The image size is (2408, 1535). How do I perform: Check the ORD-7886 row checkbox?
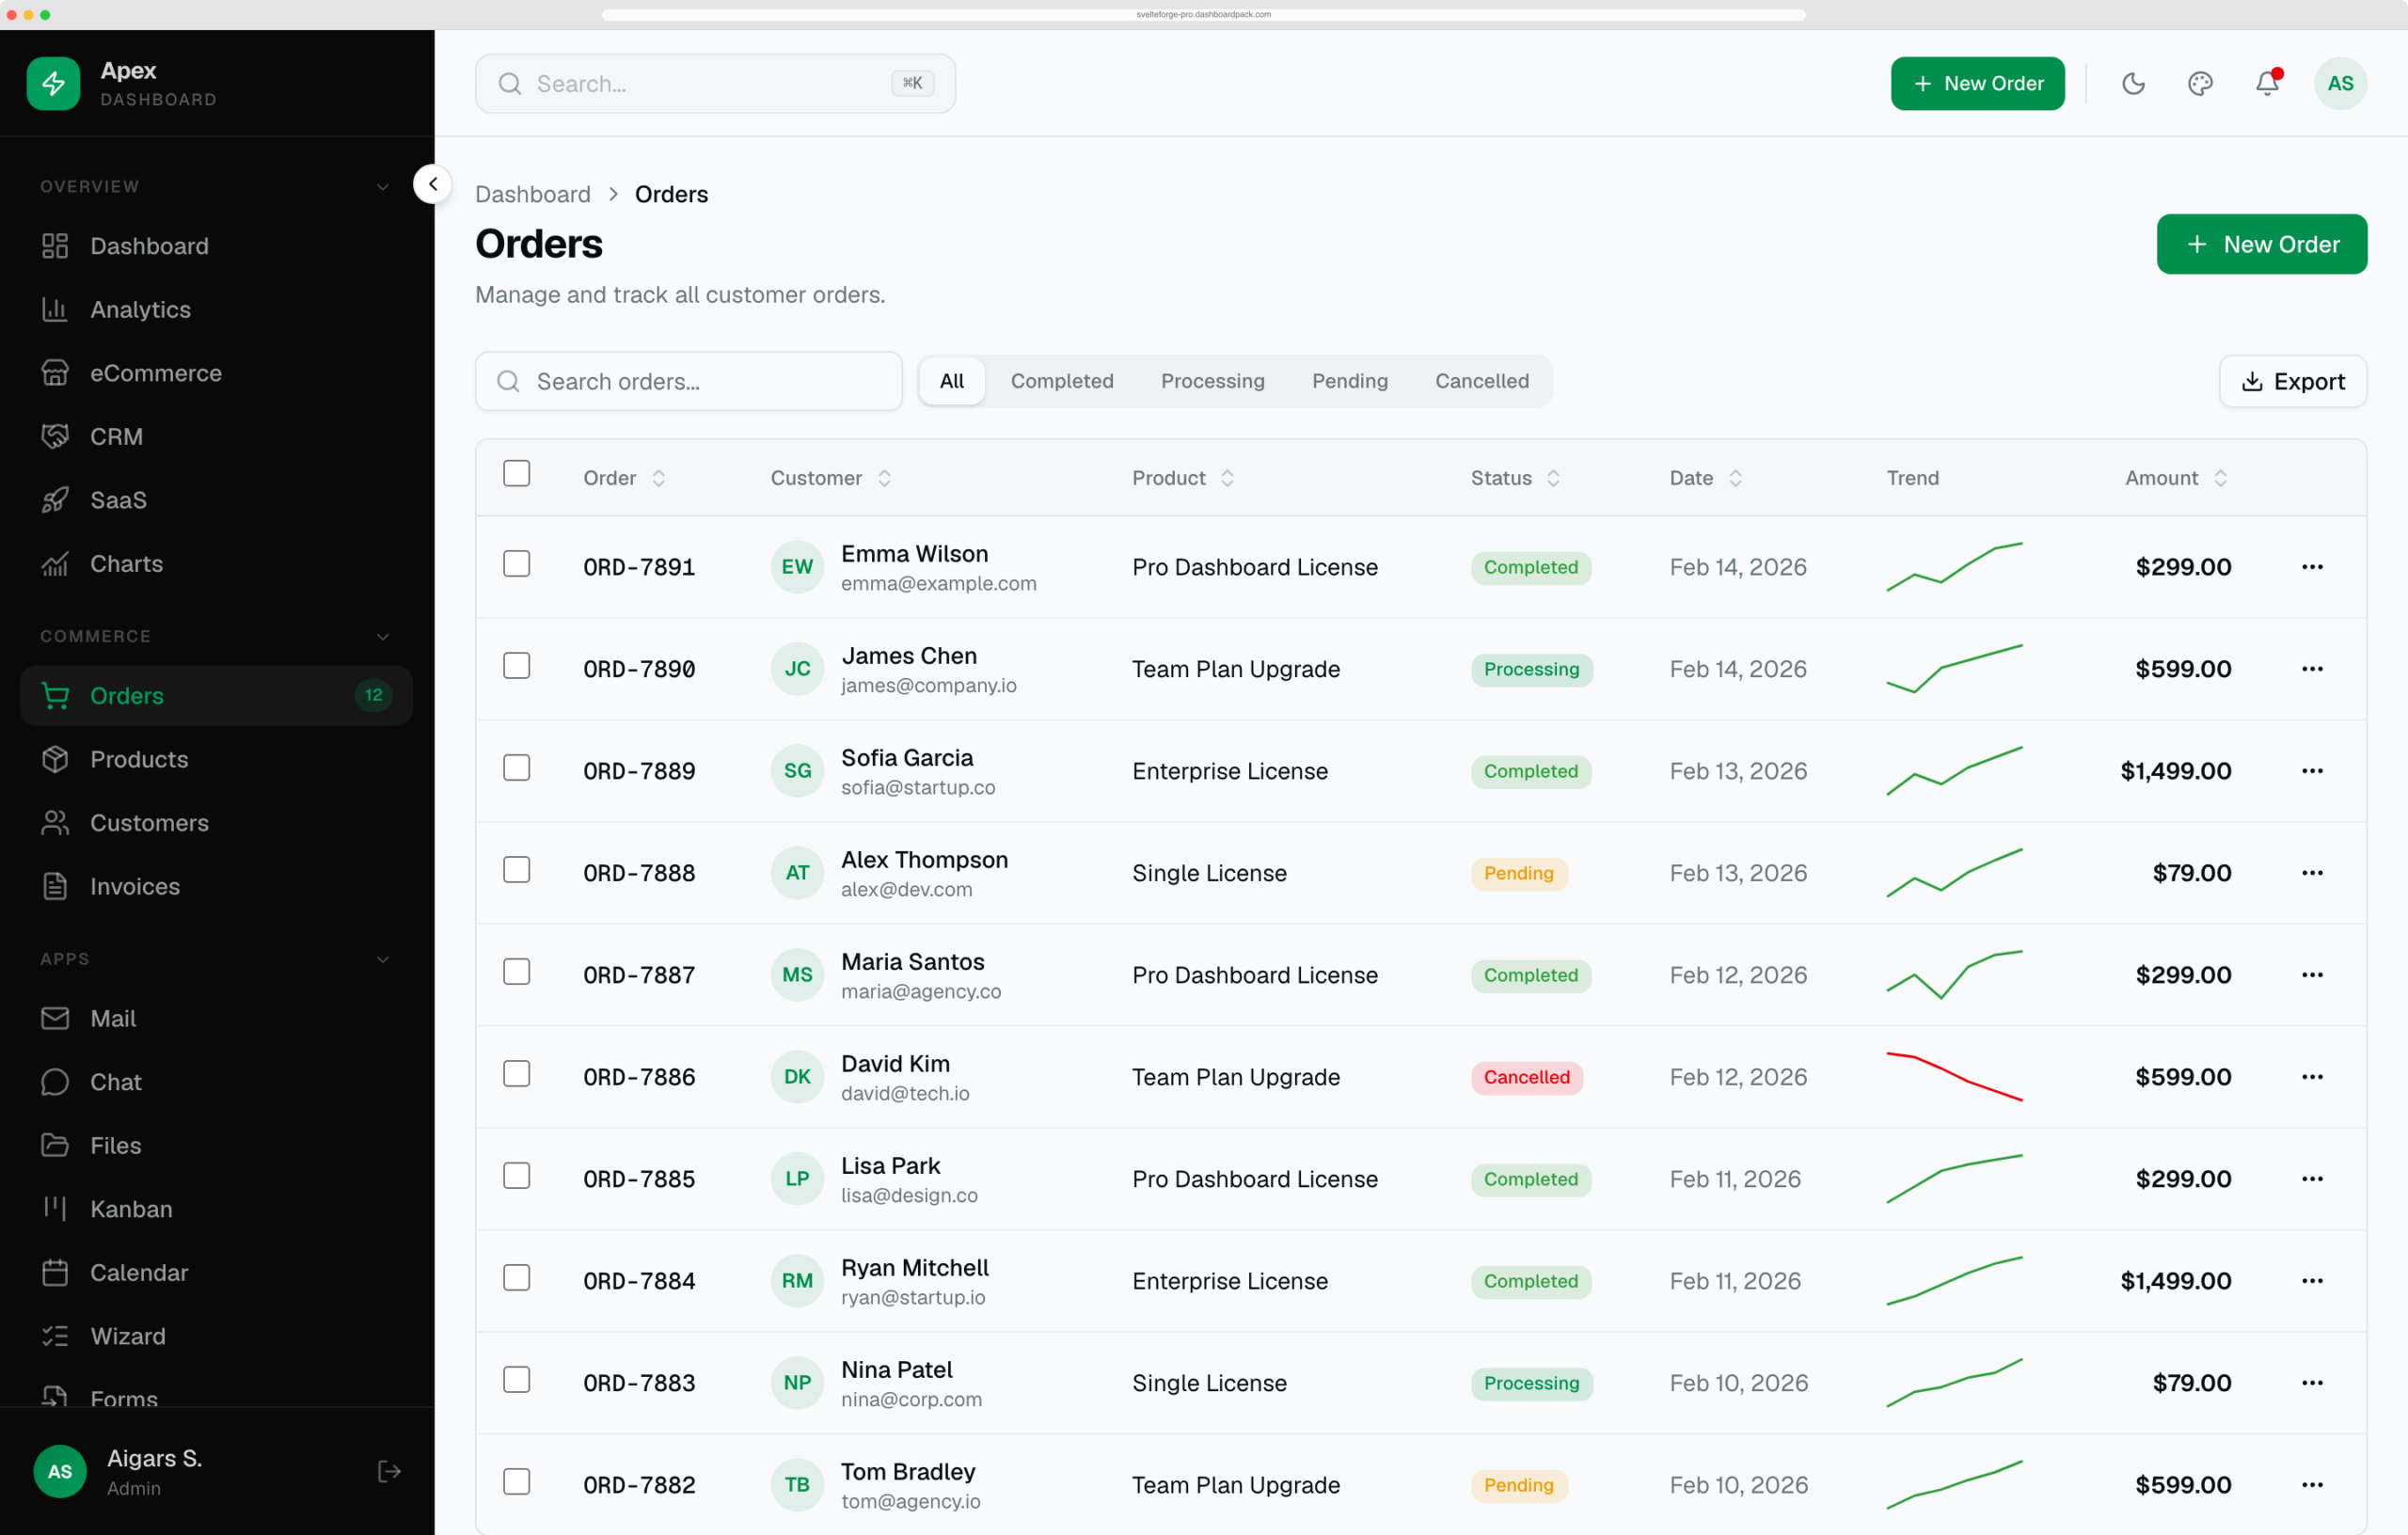[x=516, y=1074]
